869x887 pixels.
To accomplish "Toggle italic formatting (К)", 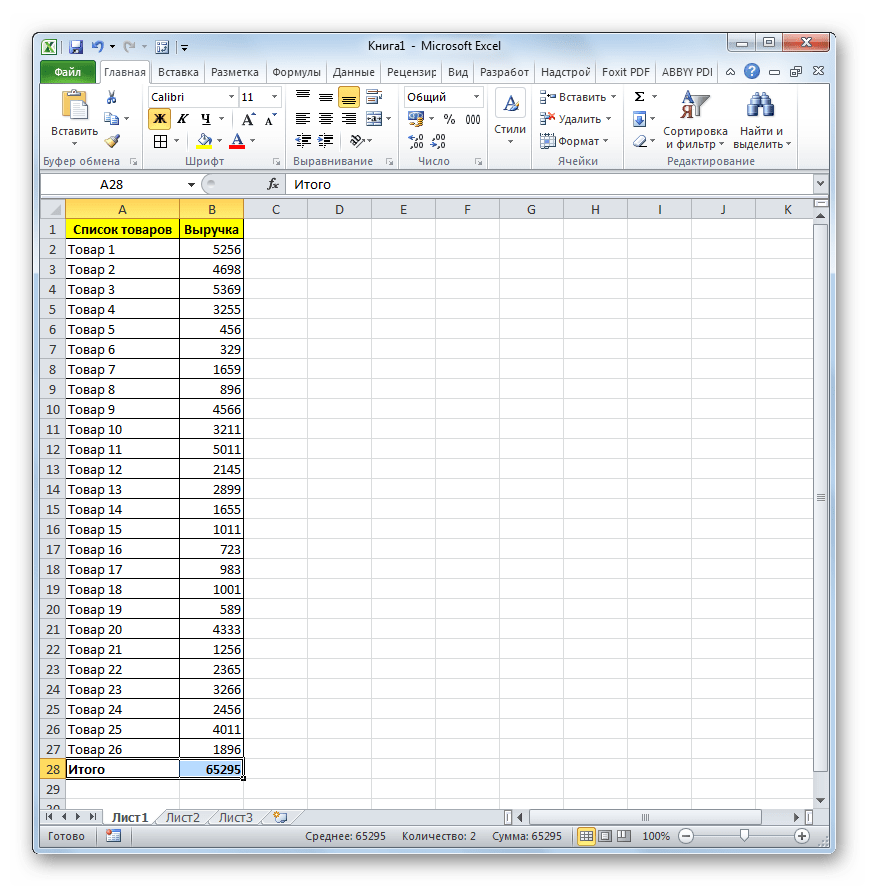I will click(x=182, y=119).
